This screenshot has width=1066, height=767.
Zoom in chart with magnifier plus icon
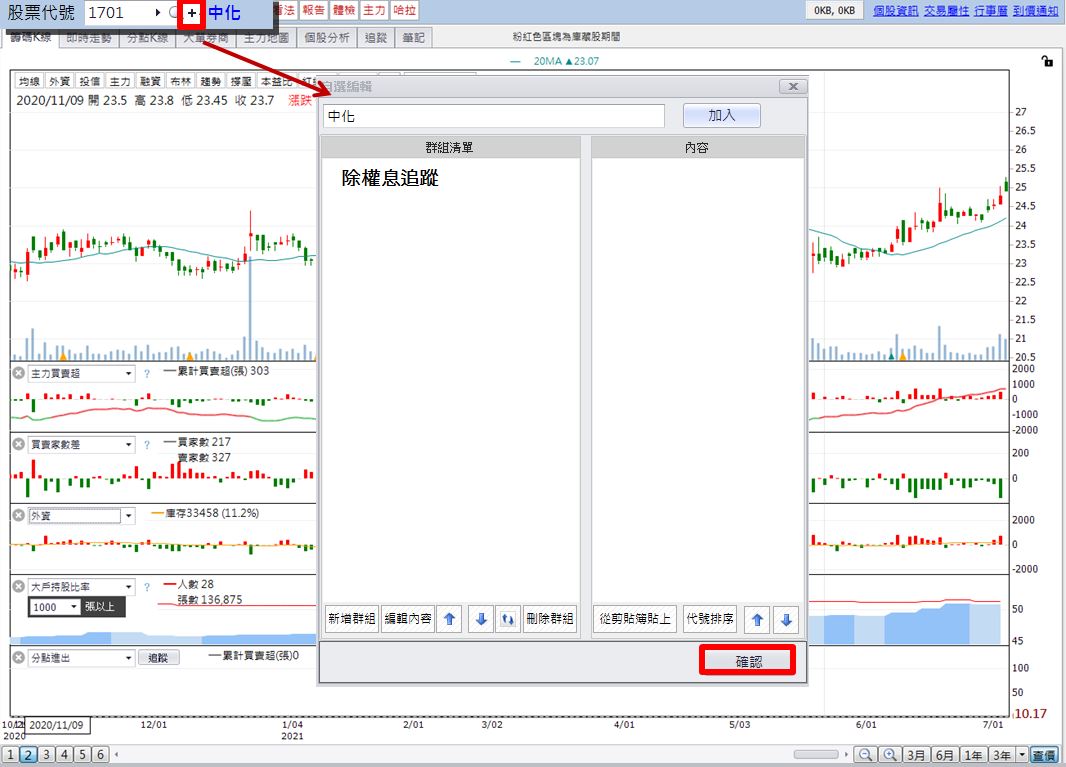[x=889, y=755]
